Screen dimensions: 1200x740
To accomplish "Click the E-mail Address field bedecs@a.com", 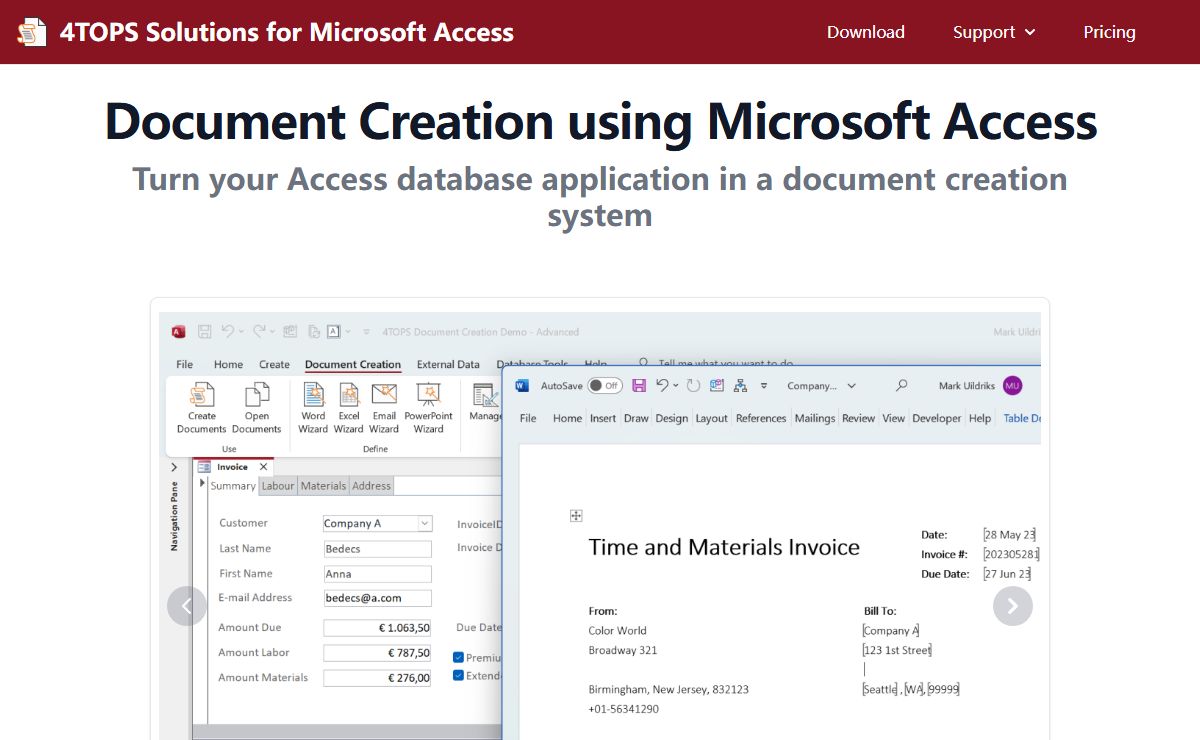I will click(x=377, y=598).
